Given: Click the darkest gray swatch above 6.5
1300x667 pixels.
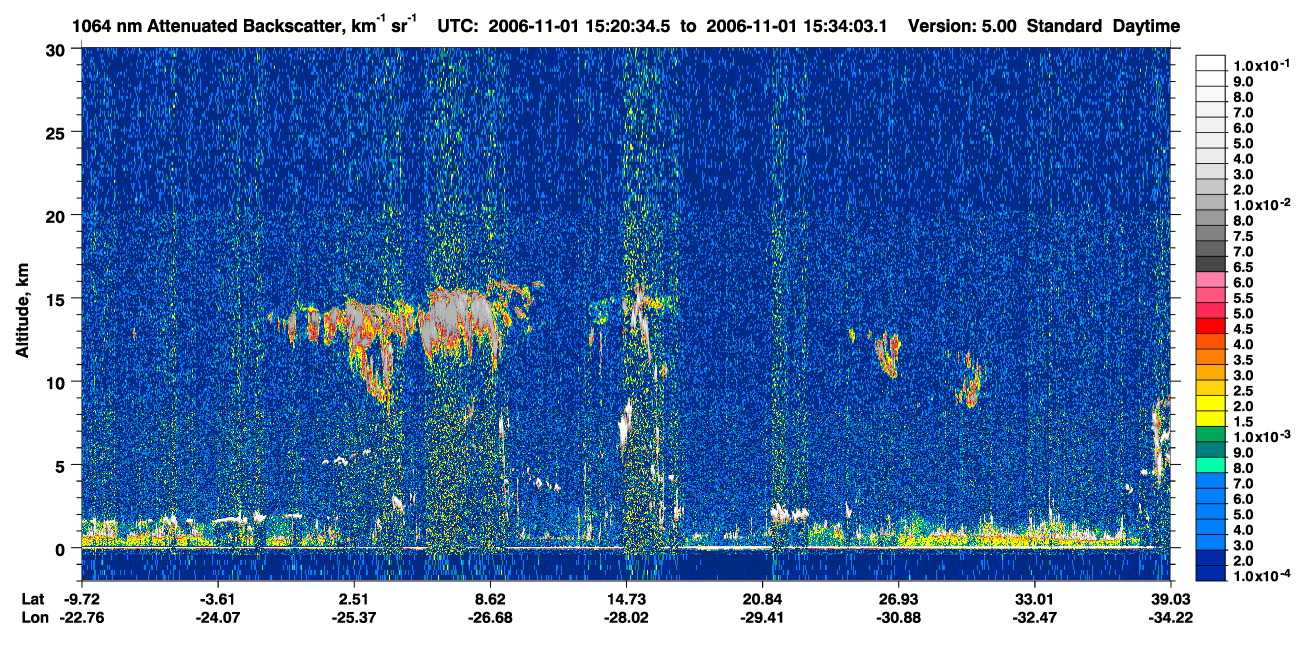Looking at the screenshot, I should click(1211, 263).
